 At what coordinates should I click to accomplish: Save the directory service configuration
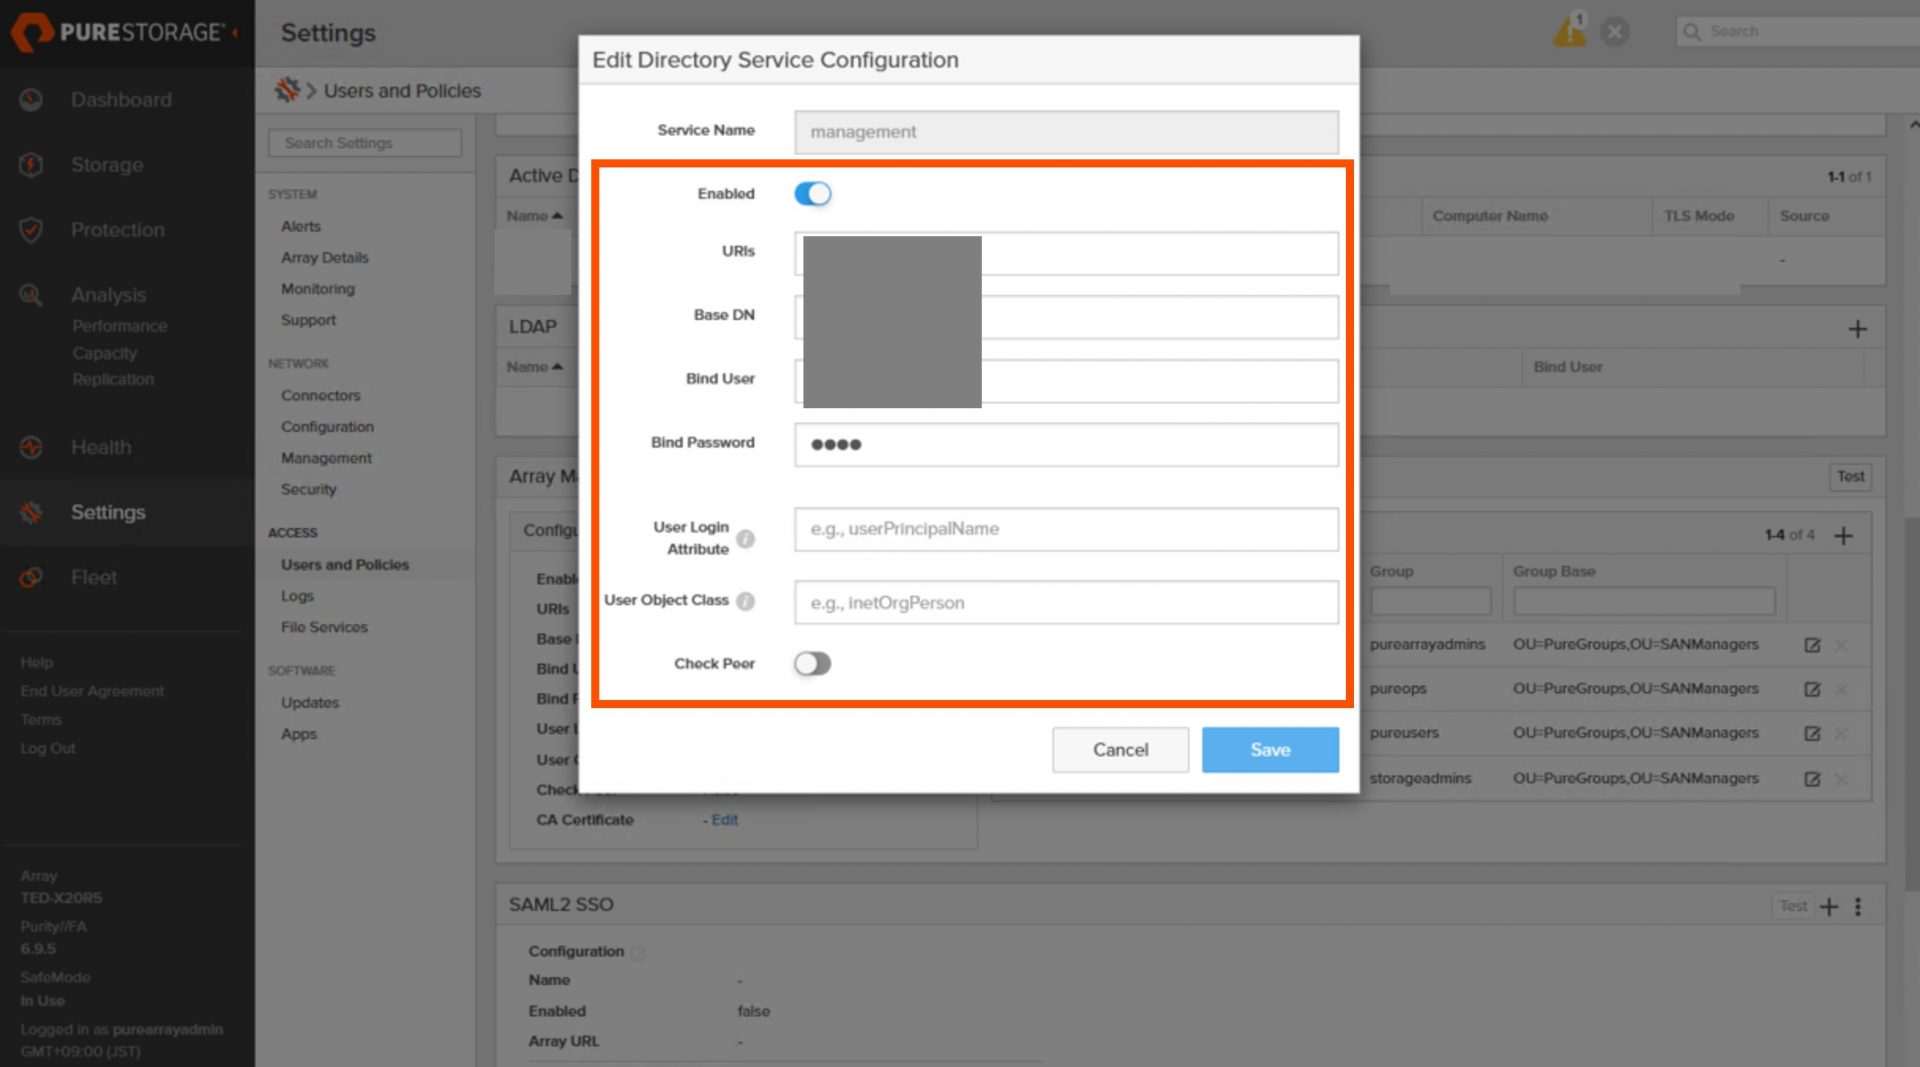pos(1270,750)
